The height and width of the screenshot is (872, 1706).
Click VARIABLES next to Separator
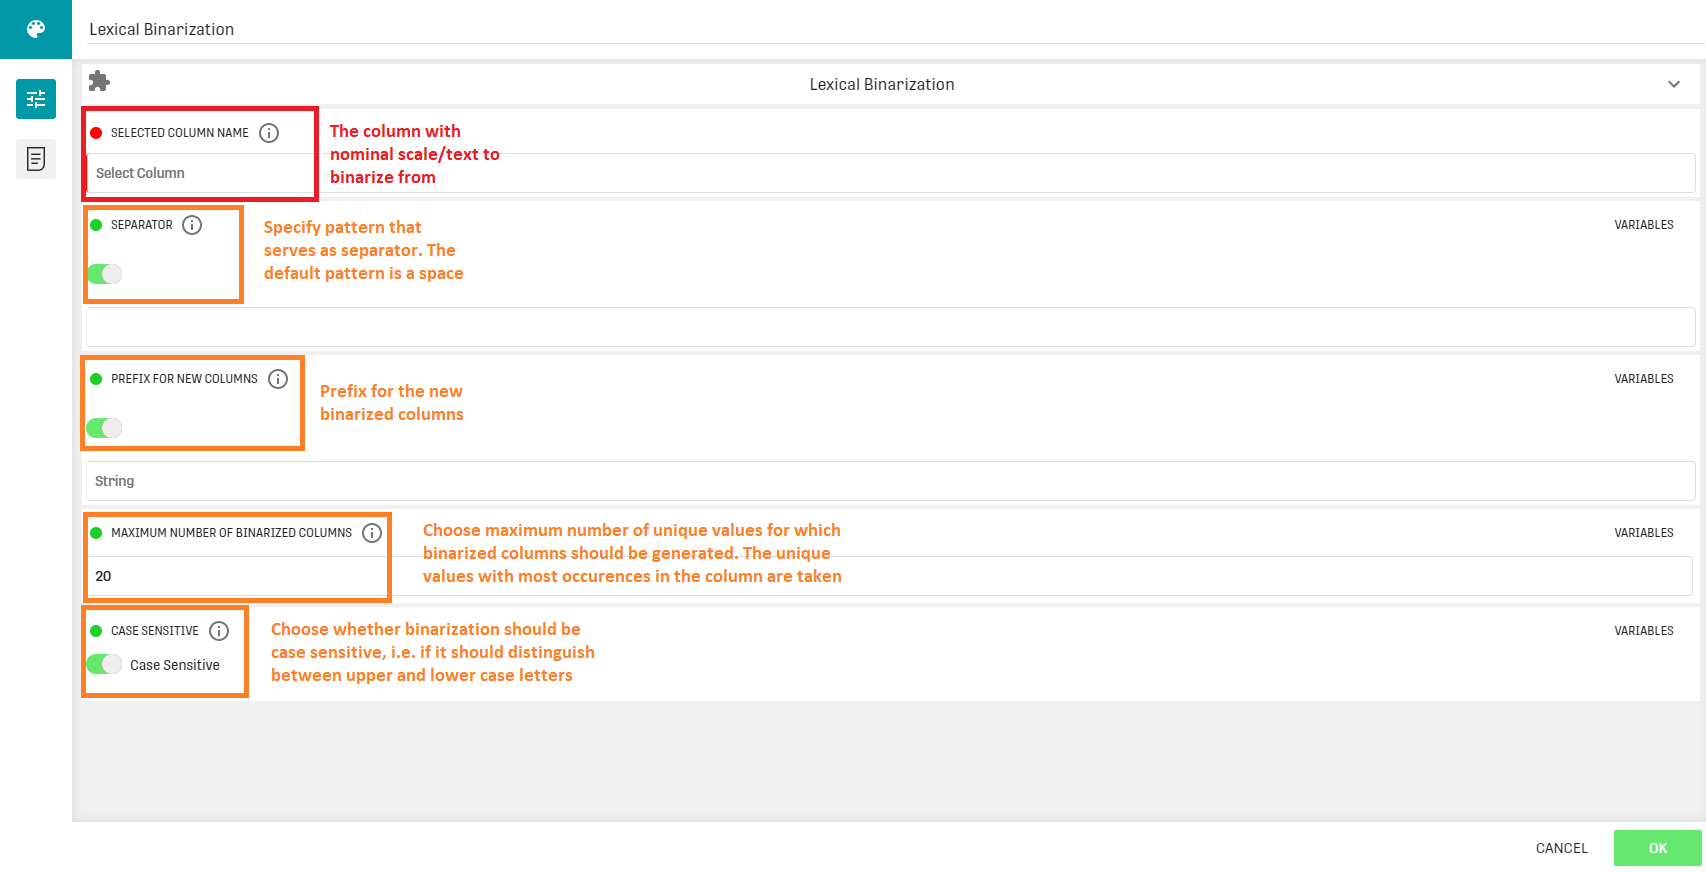(x=1643, y=225)
